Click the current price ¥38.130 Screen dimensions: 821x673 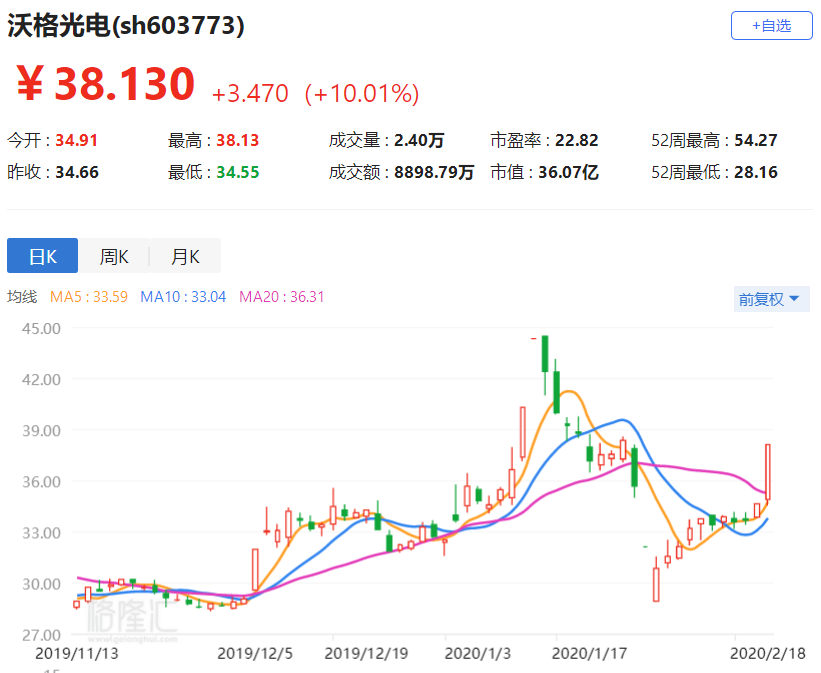click(x=106, y=83)
